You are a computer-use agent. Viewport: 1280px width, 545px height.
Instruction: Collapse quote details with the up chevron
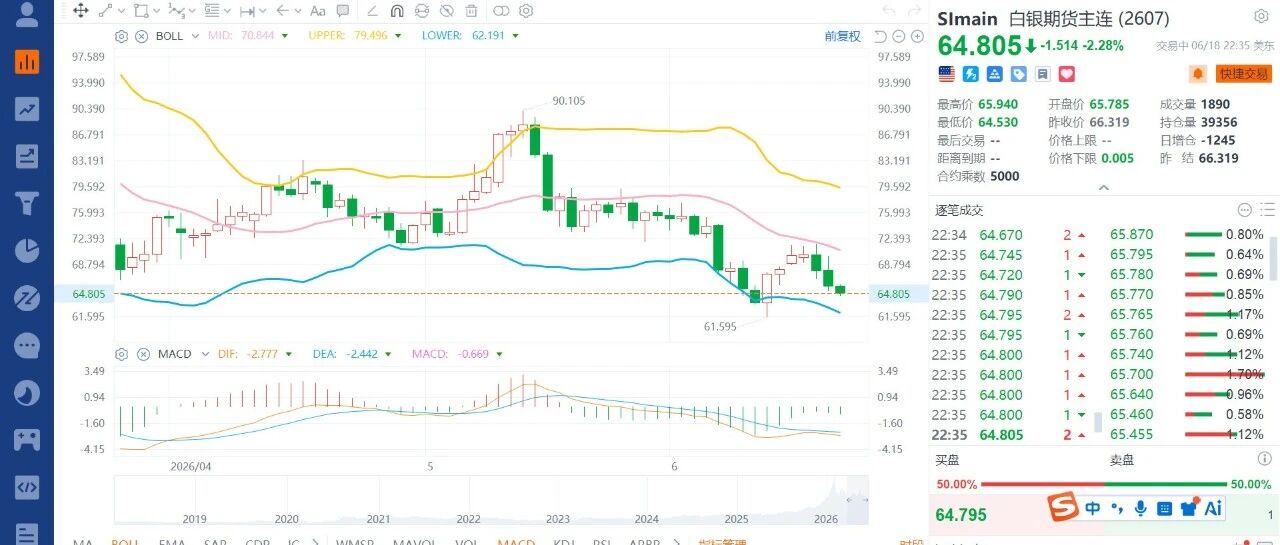click(x=1104, y=187)
